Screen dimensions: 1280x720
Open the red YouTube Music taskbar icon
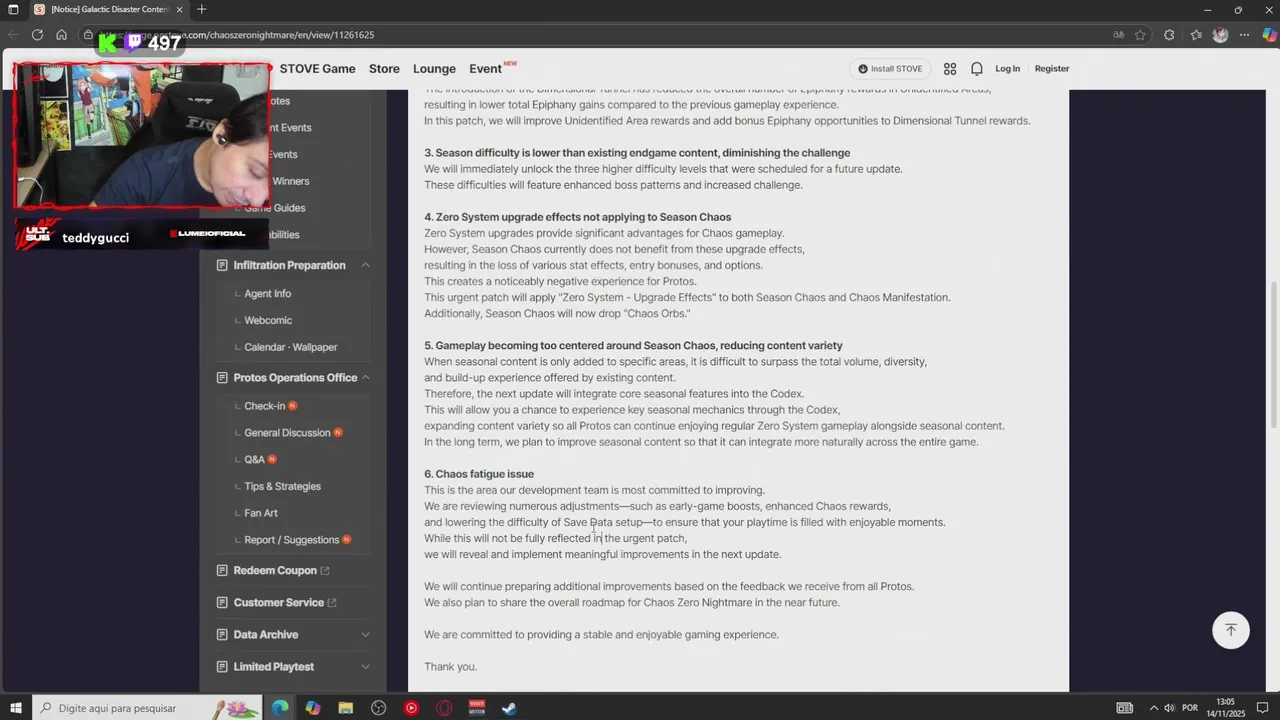tap(411, 708)
